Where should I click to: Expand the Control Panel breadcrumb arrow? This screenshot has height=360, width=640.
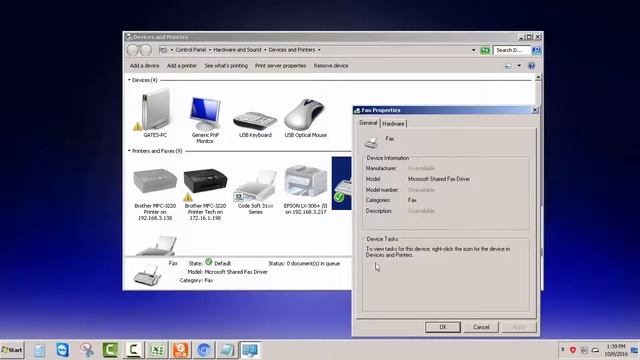pyautogui.click(x=210, y=50)
